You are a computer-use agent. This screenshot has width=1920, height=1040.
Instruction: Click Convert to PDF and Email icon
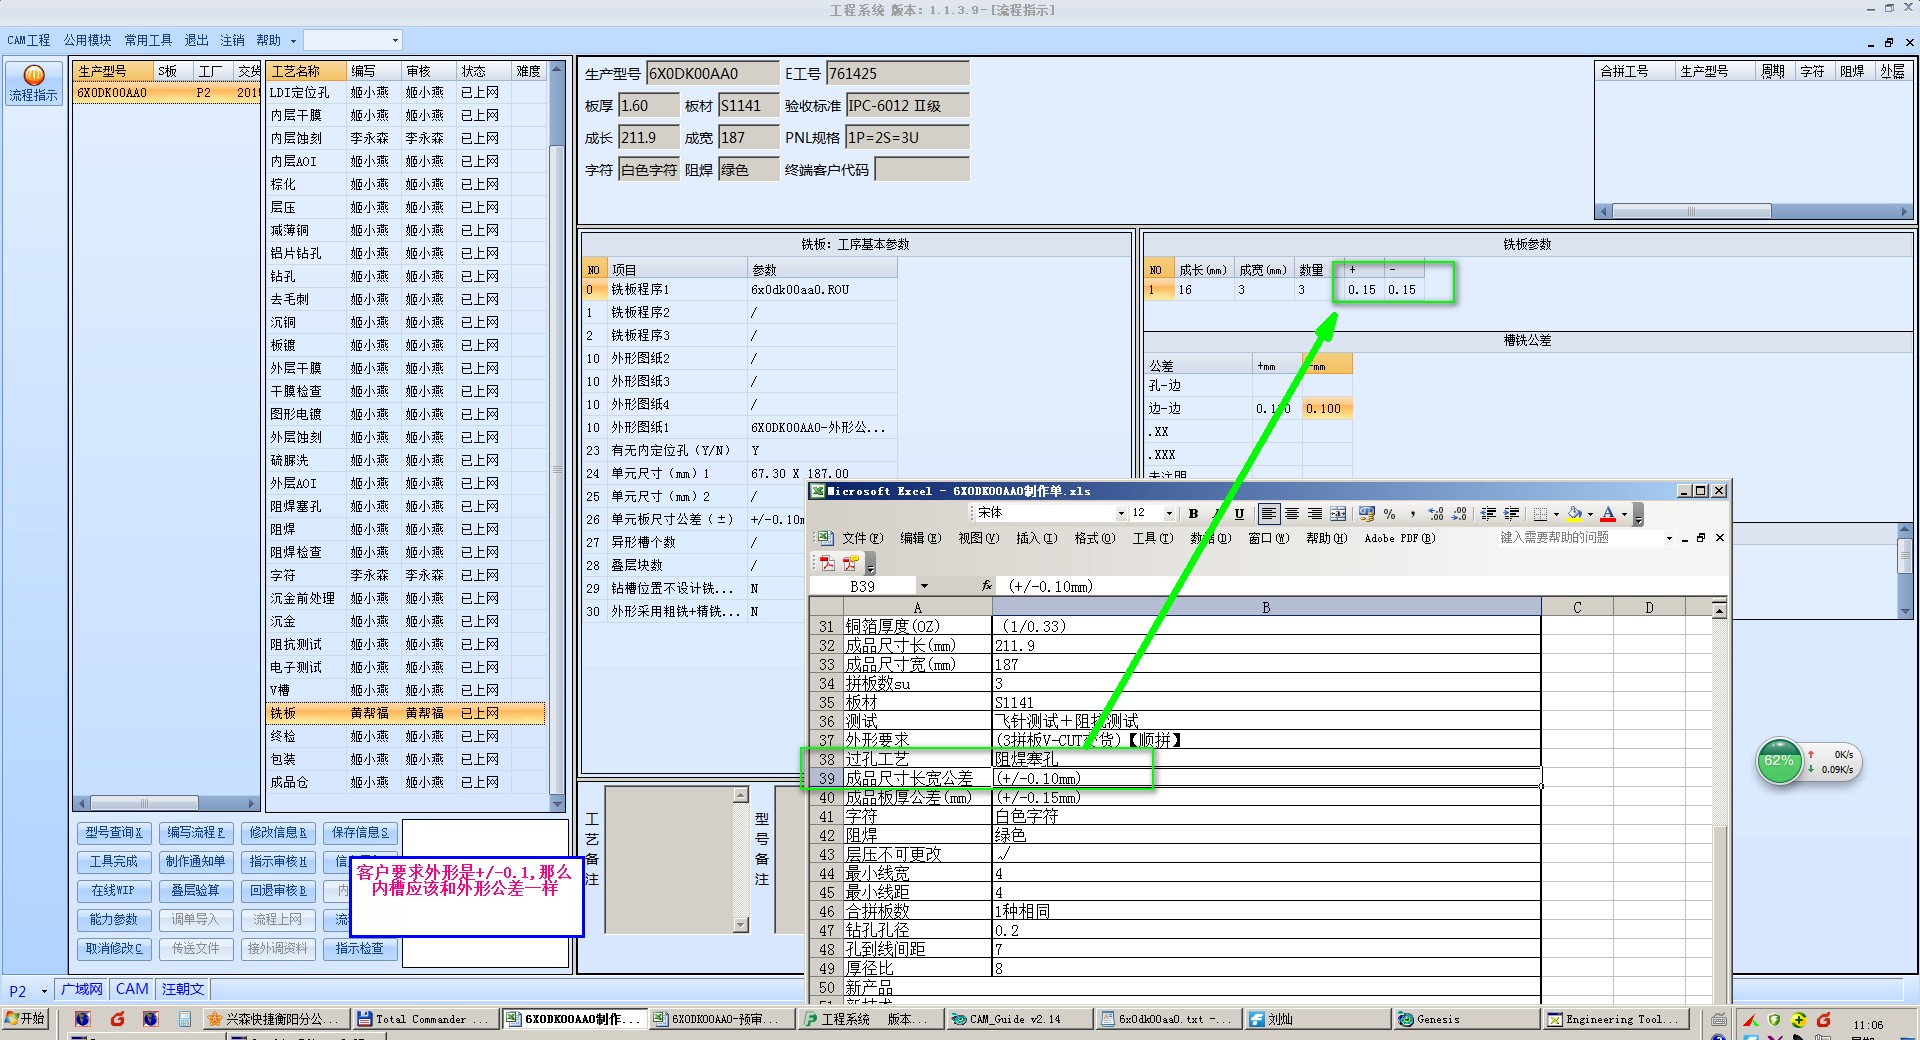850,564
